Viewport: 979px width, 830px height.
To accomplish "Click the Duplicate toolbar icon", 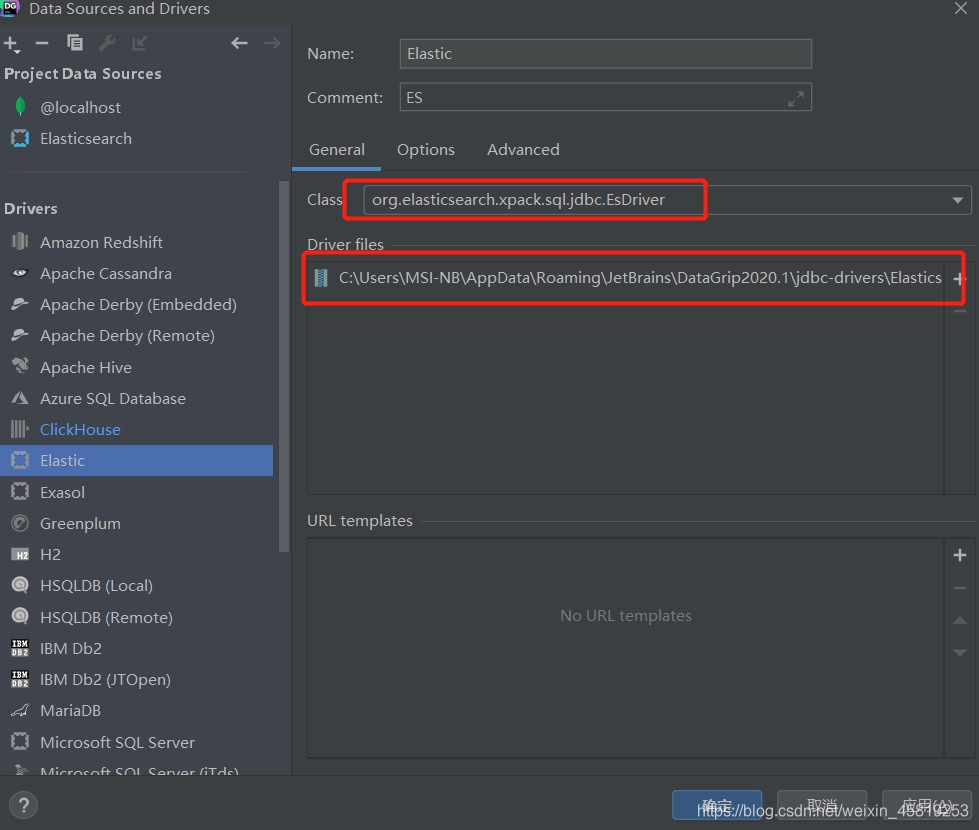I will (x=75, y=42).
